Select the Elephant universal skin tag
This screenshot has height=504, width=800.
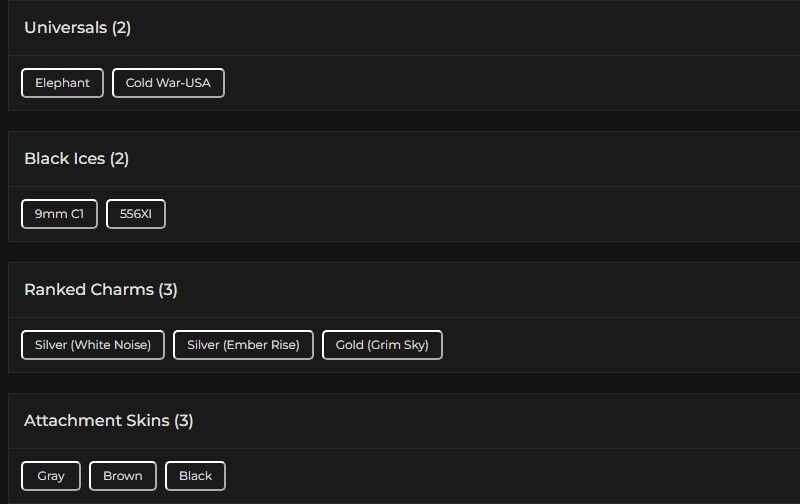tap(62, 83)
